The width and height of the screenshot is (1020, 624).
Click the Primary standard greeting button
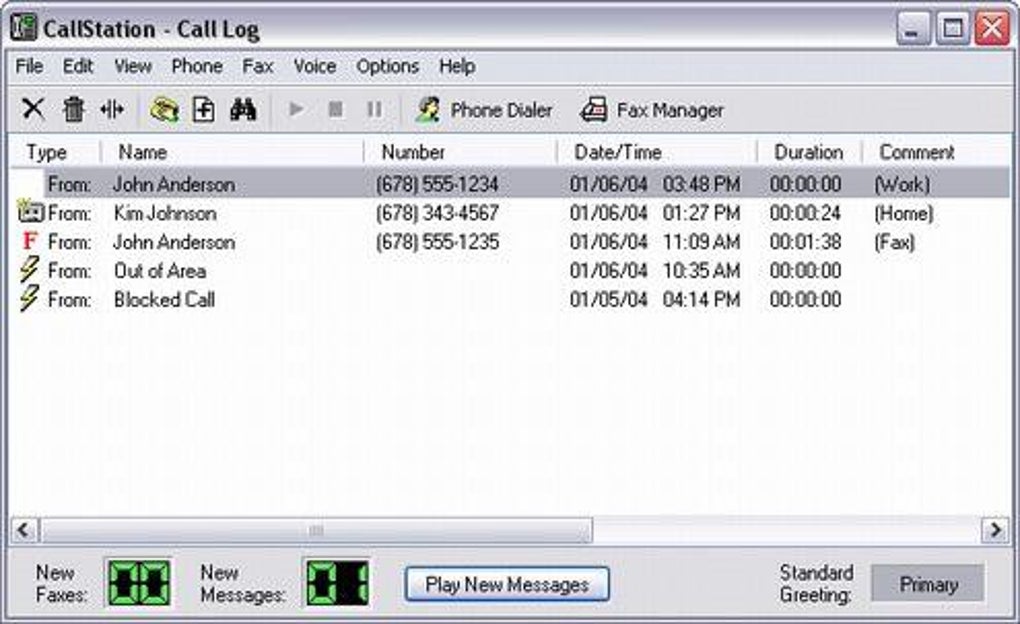coord(928,584)
